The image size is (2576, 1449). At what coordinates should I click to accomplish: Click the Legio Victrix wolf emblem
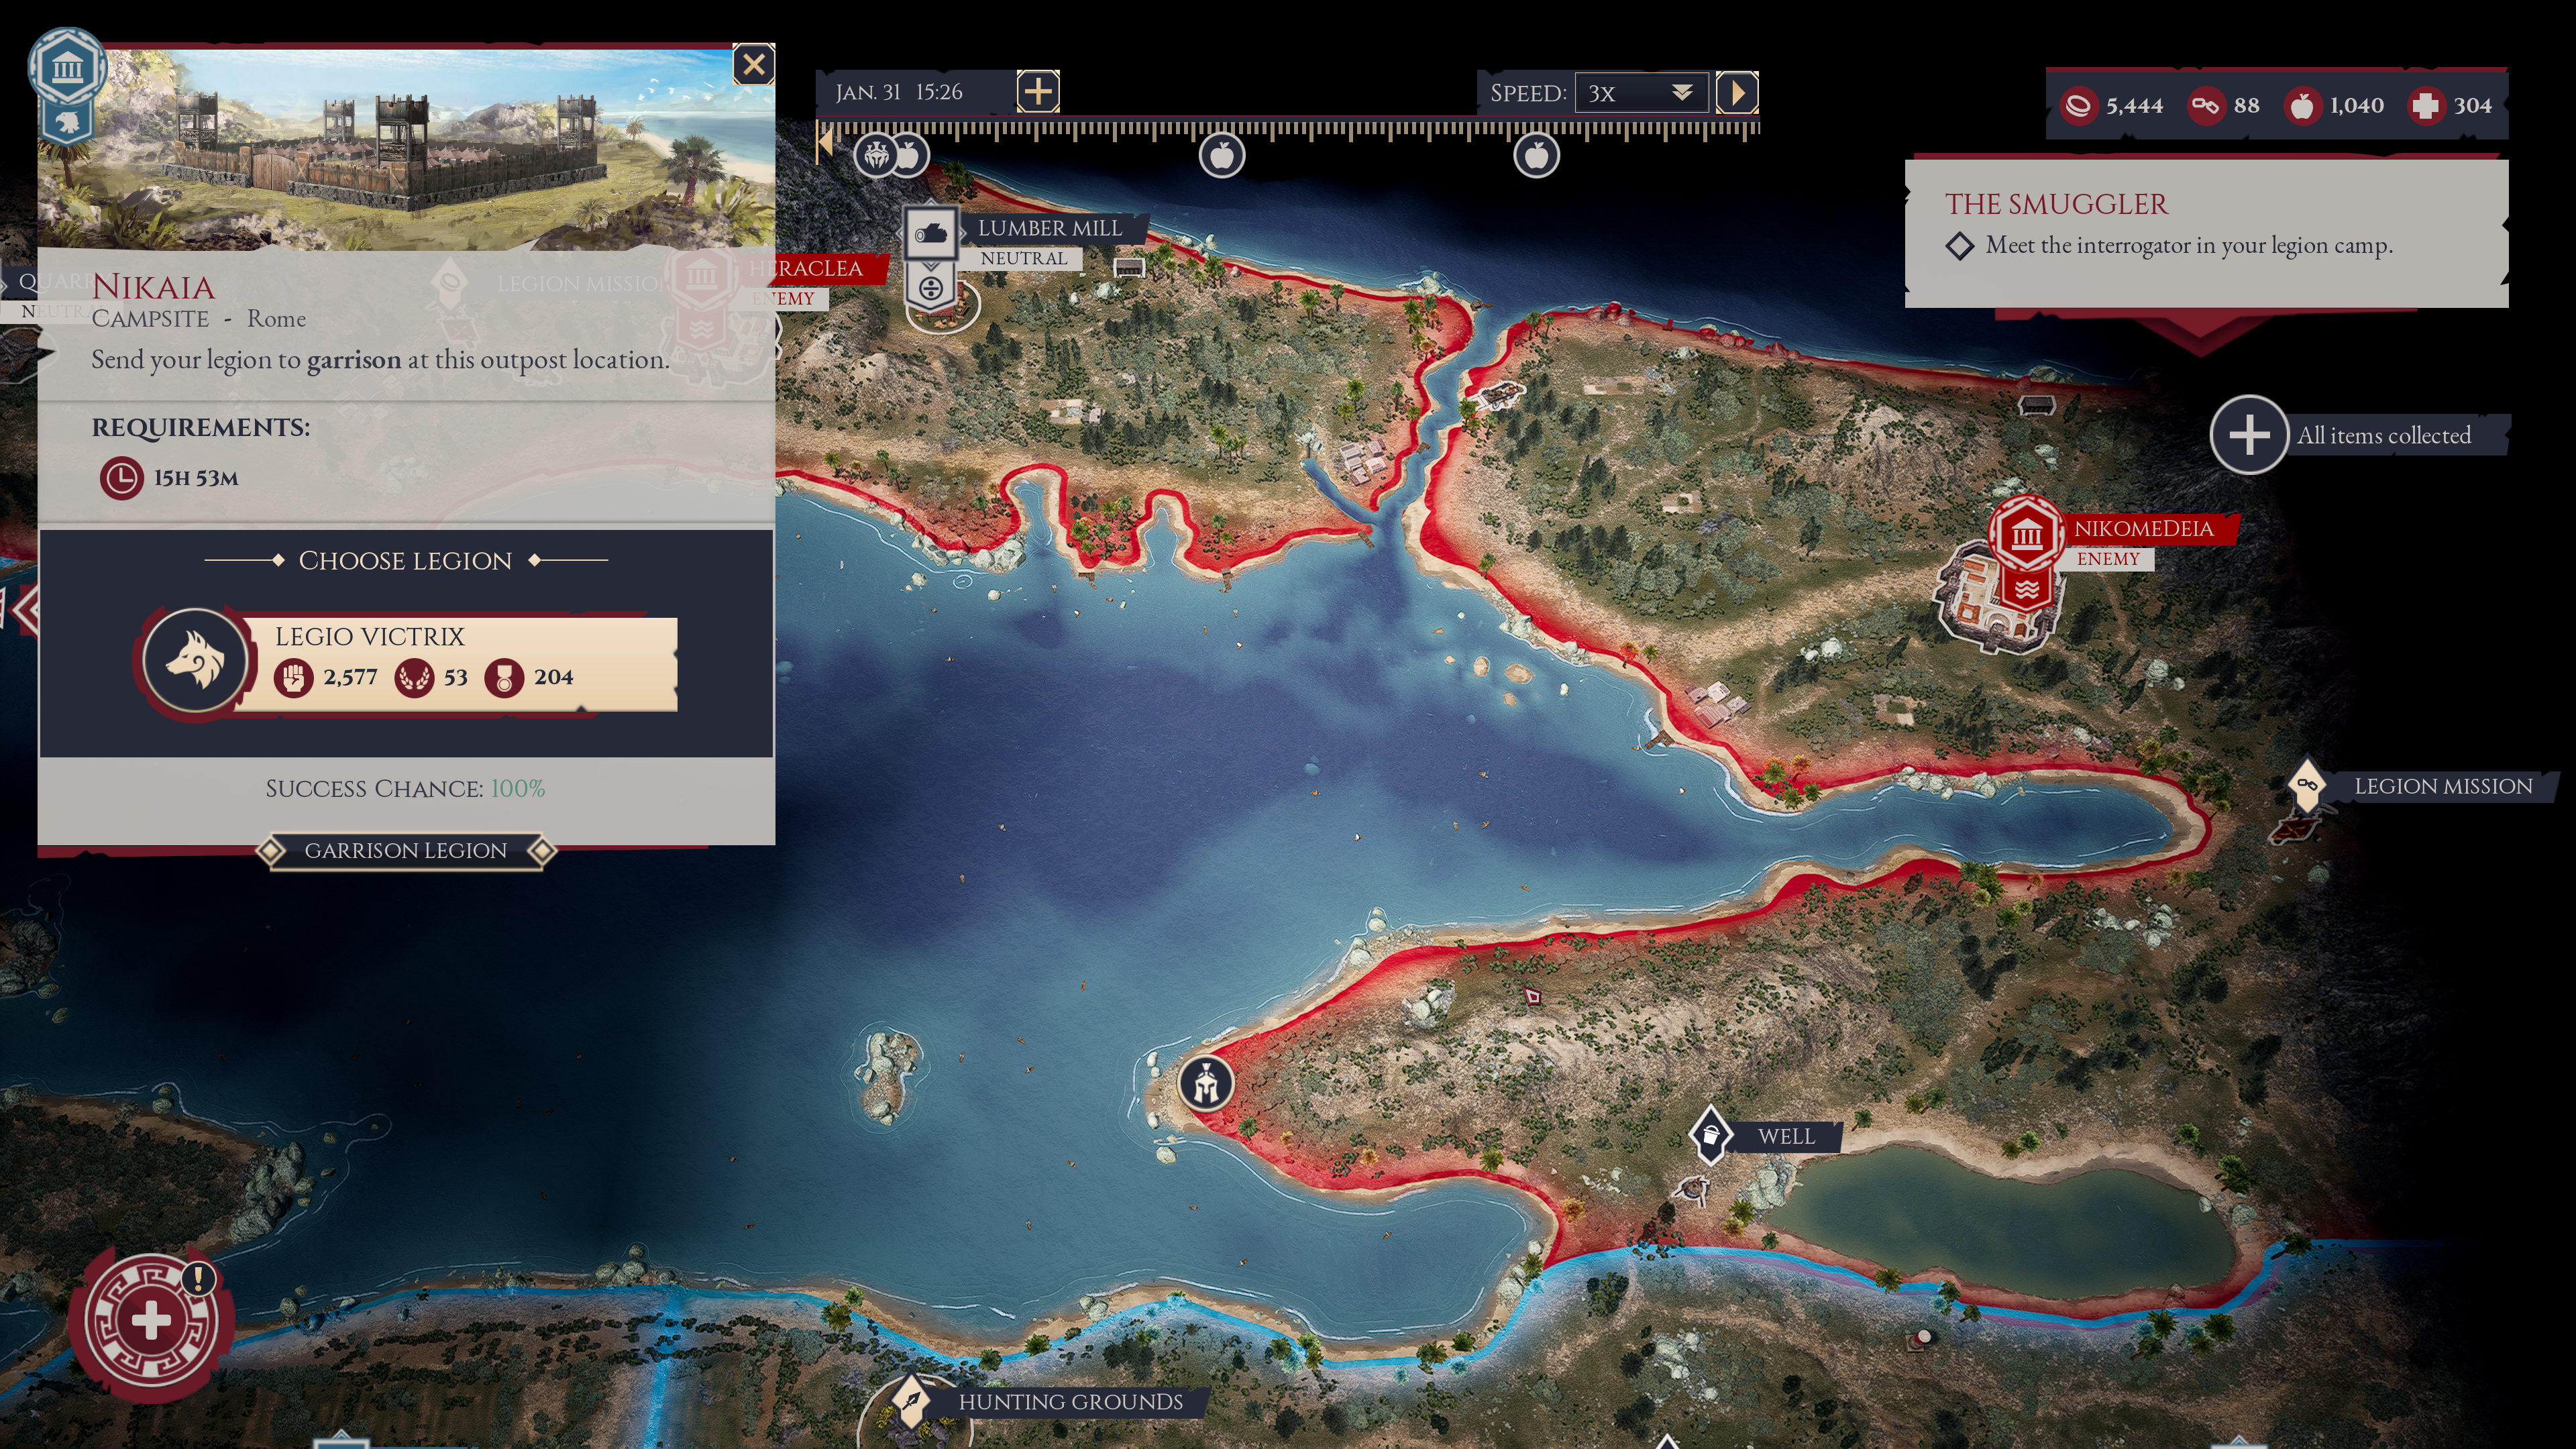click(194, 660)
